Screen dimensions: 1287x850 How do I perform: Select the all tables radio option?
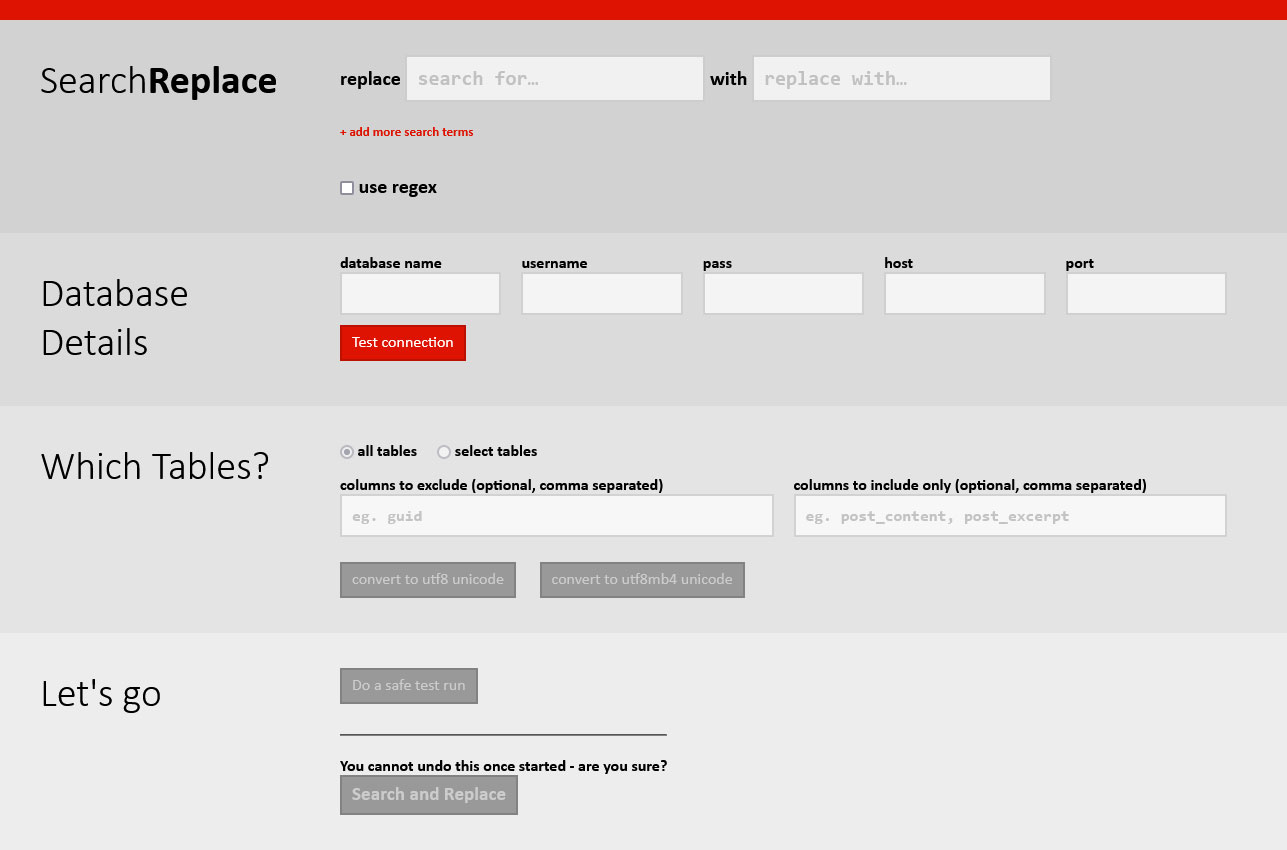click(x=347, y=452)
